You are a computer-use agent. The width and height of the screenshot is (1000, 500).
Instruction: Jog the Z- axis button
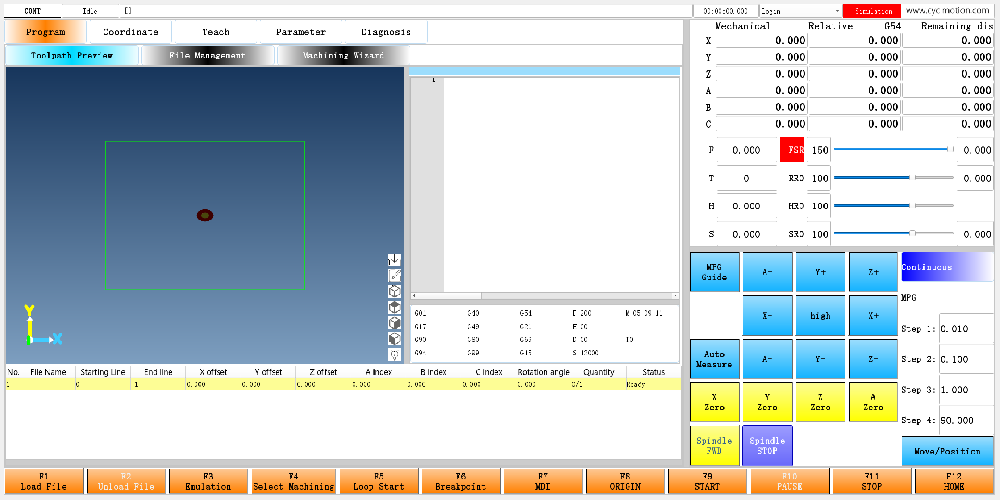point(873,359)
